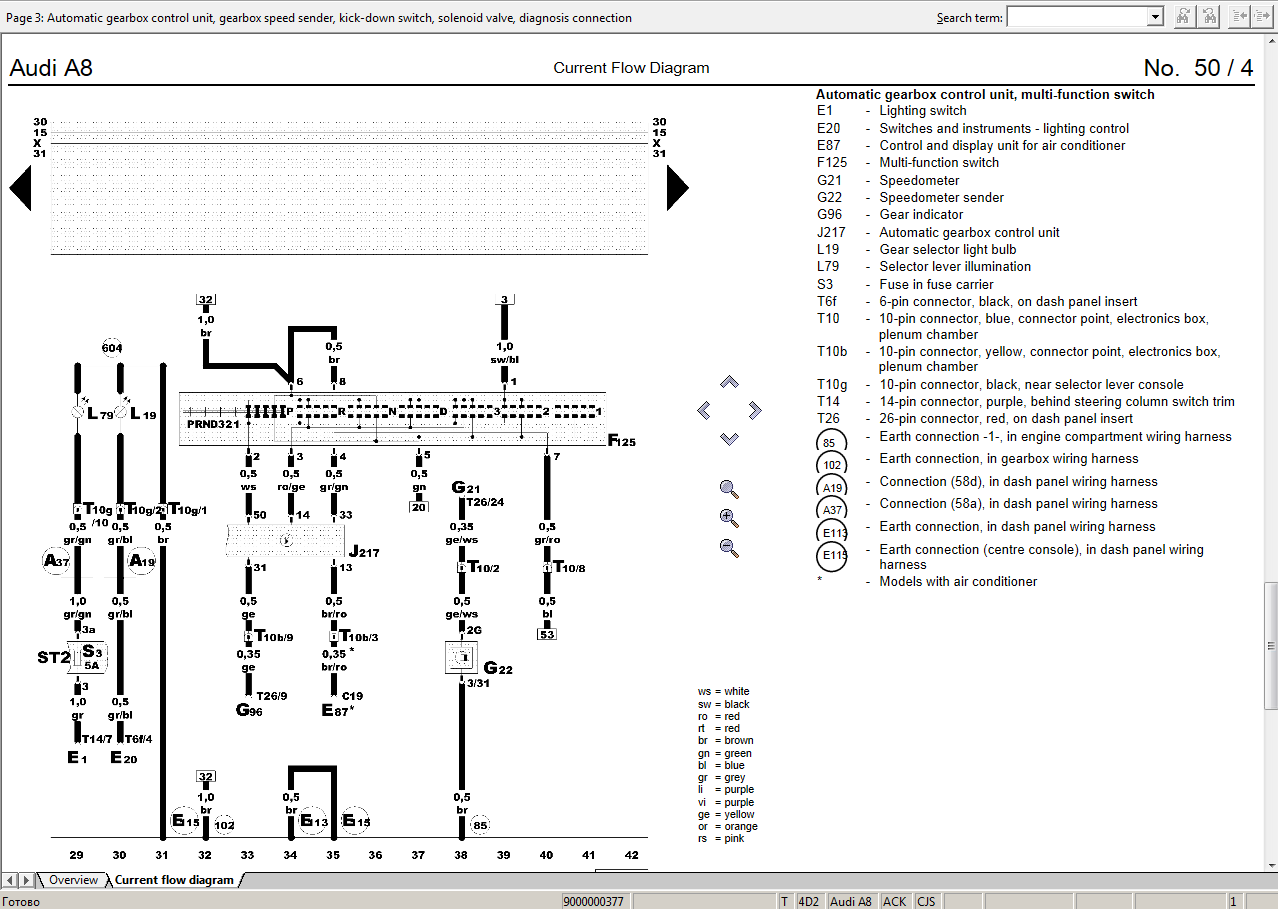Viewport: 1278px width, 909px height.
Task: Open the Search term dropdown list
Action: 1155,17
